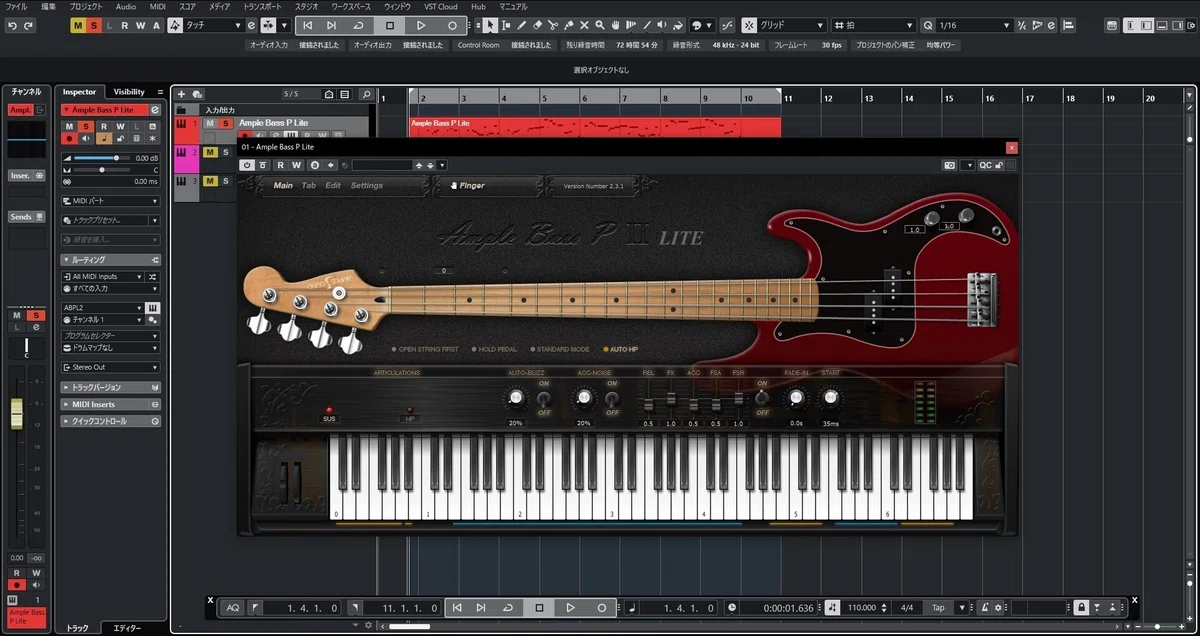1200x636 pixels.
Task: Toggle global Solo S button in toolbar
Action: (94, 25)
